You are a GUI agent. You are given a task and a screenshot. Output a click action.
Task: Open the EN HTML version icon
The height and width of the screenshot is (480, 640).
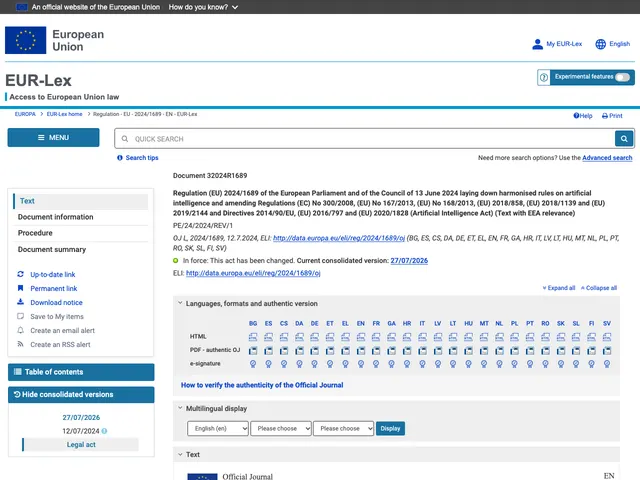point(361,337)
